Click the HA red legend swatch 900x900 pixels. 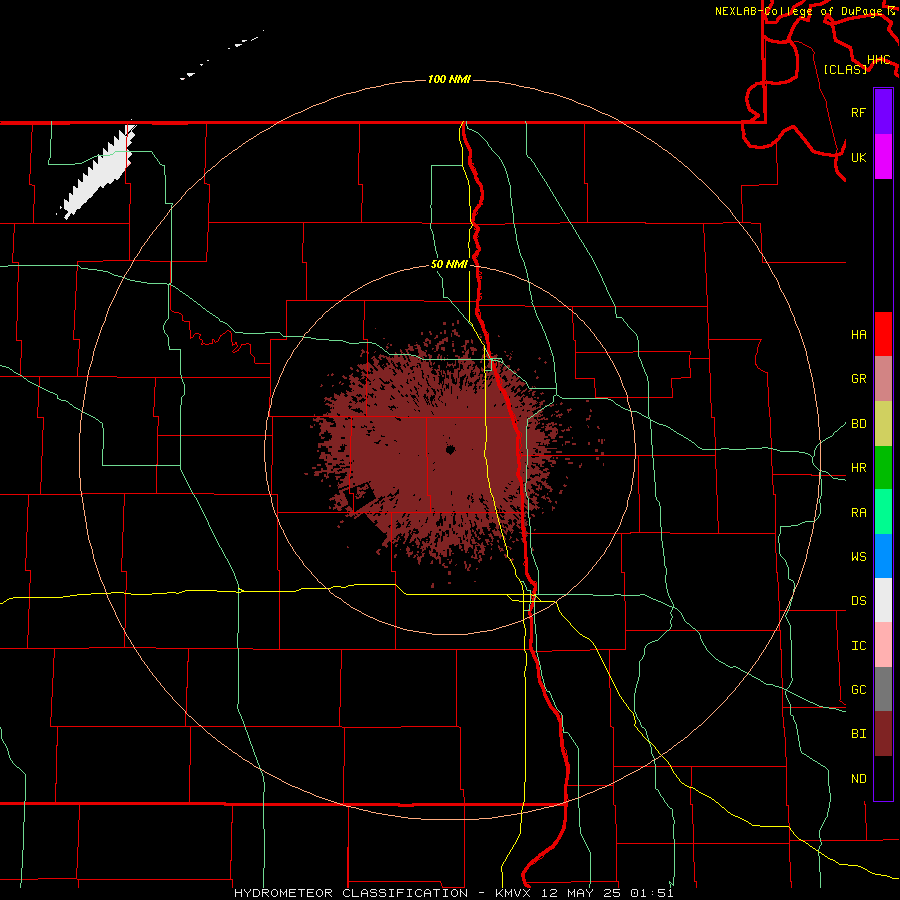pyautogui.click(x=883, y=334)
